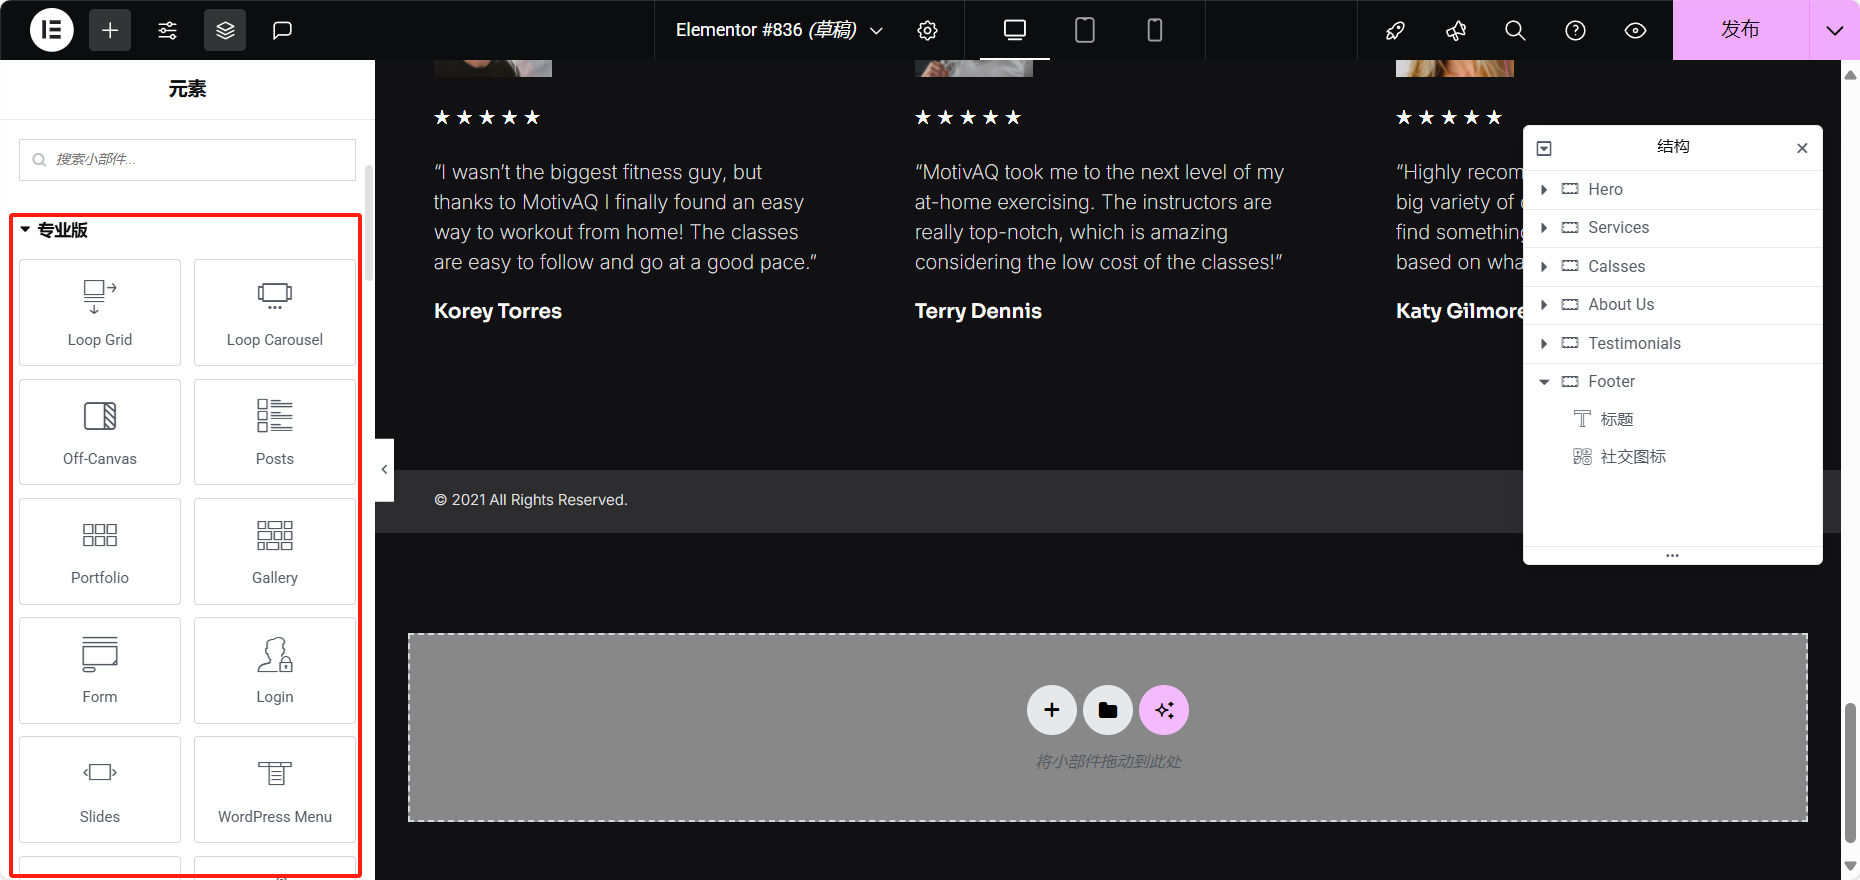The width and height of the screenshot is (1860, 880).
Task: Select the Off-Canvas widget
Action: coord(100,432)
